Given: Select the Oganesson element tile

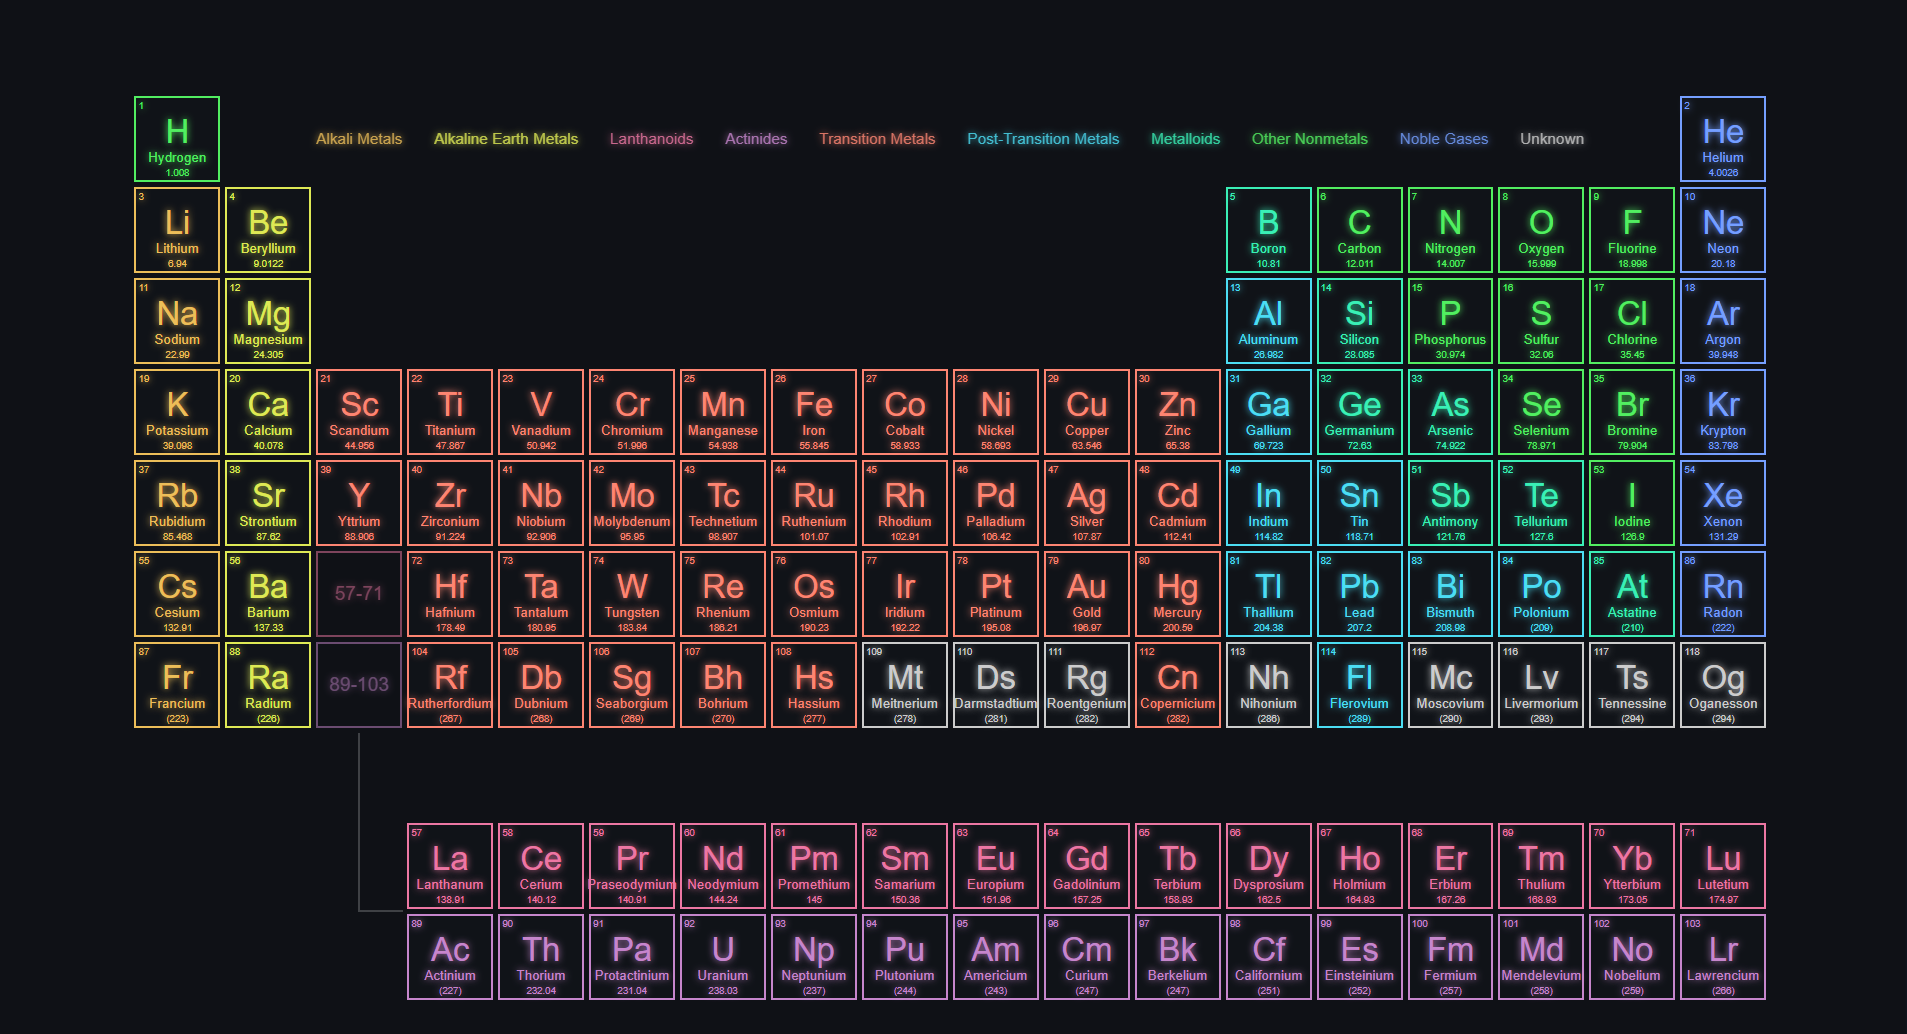Looking at the screenshot, I should point(1723,685).
